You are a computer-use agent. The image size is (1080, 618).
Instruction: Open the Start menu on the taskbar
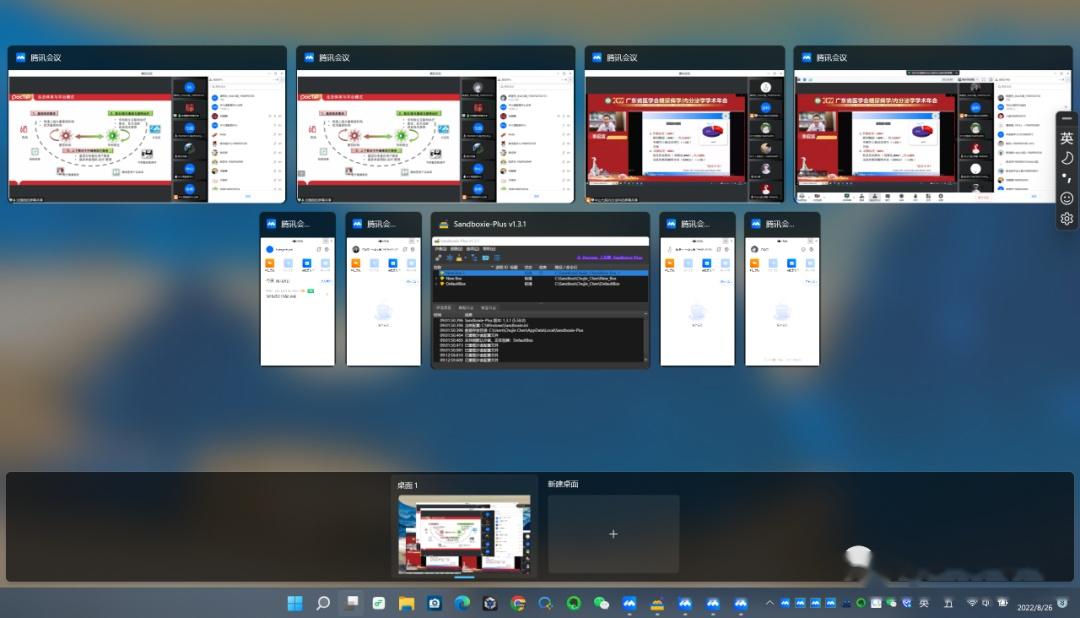click(295, 603)
